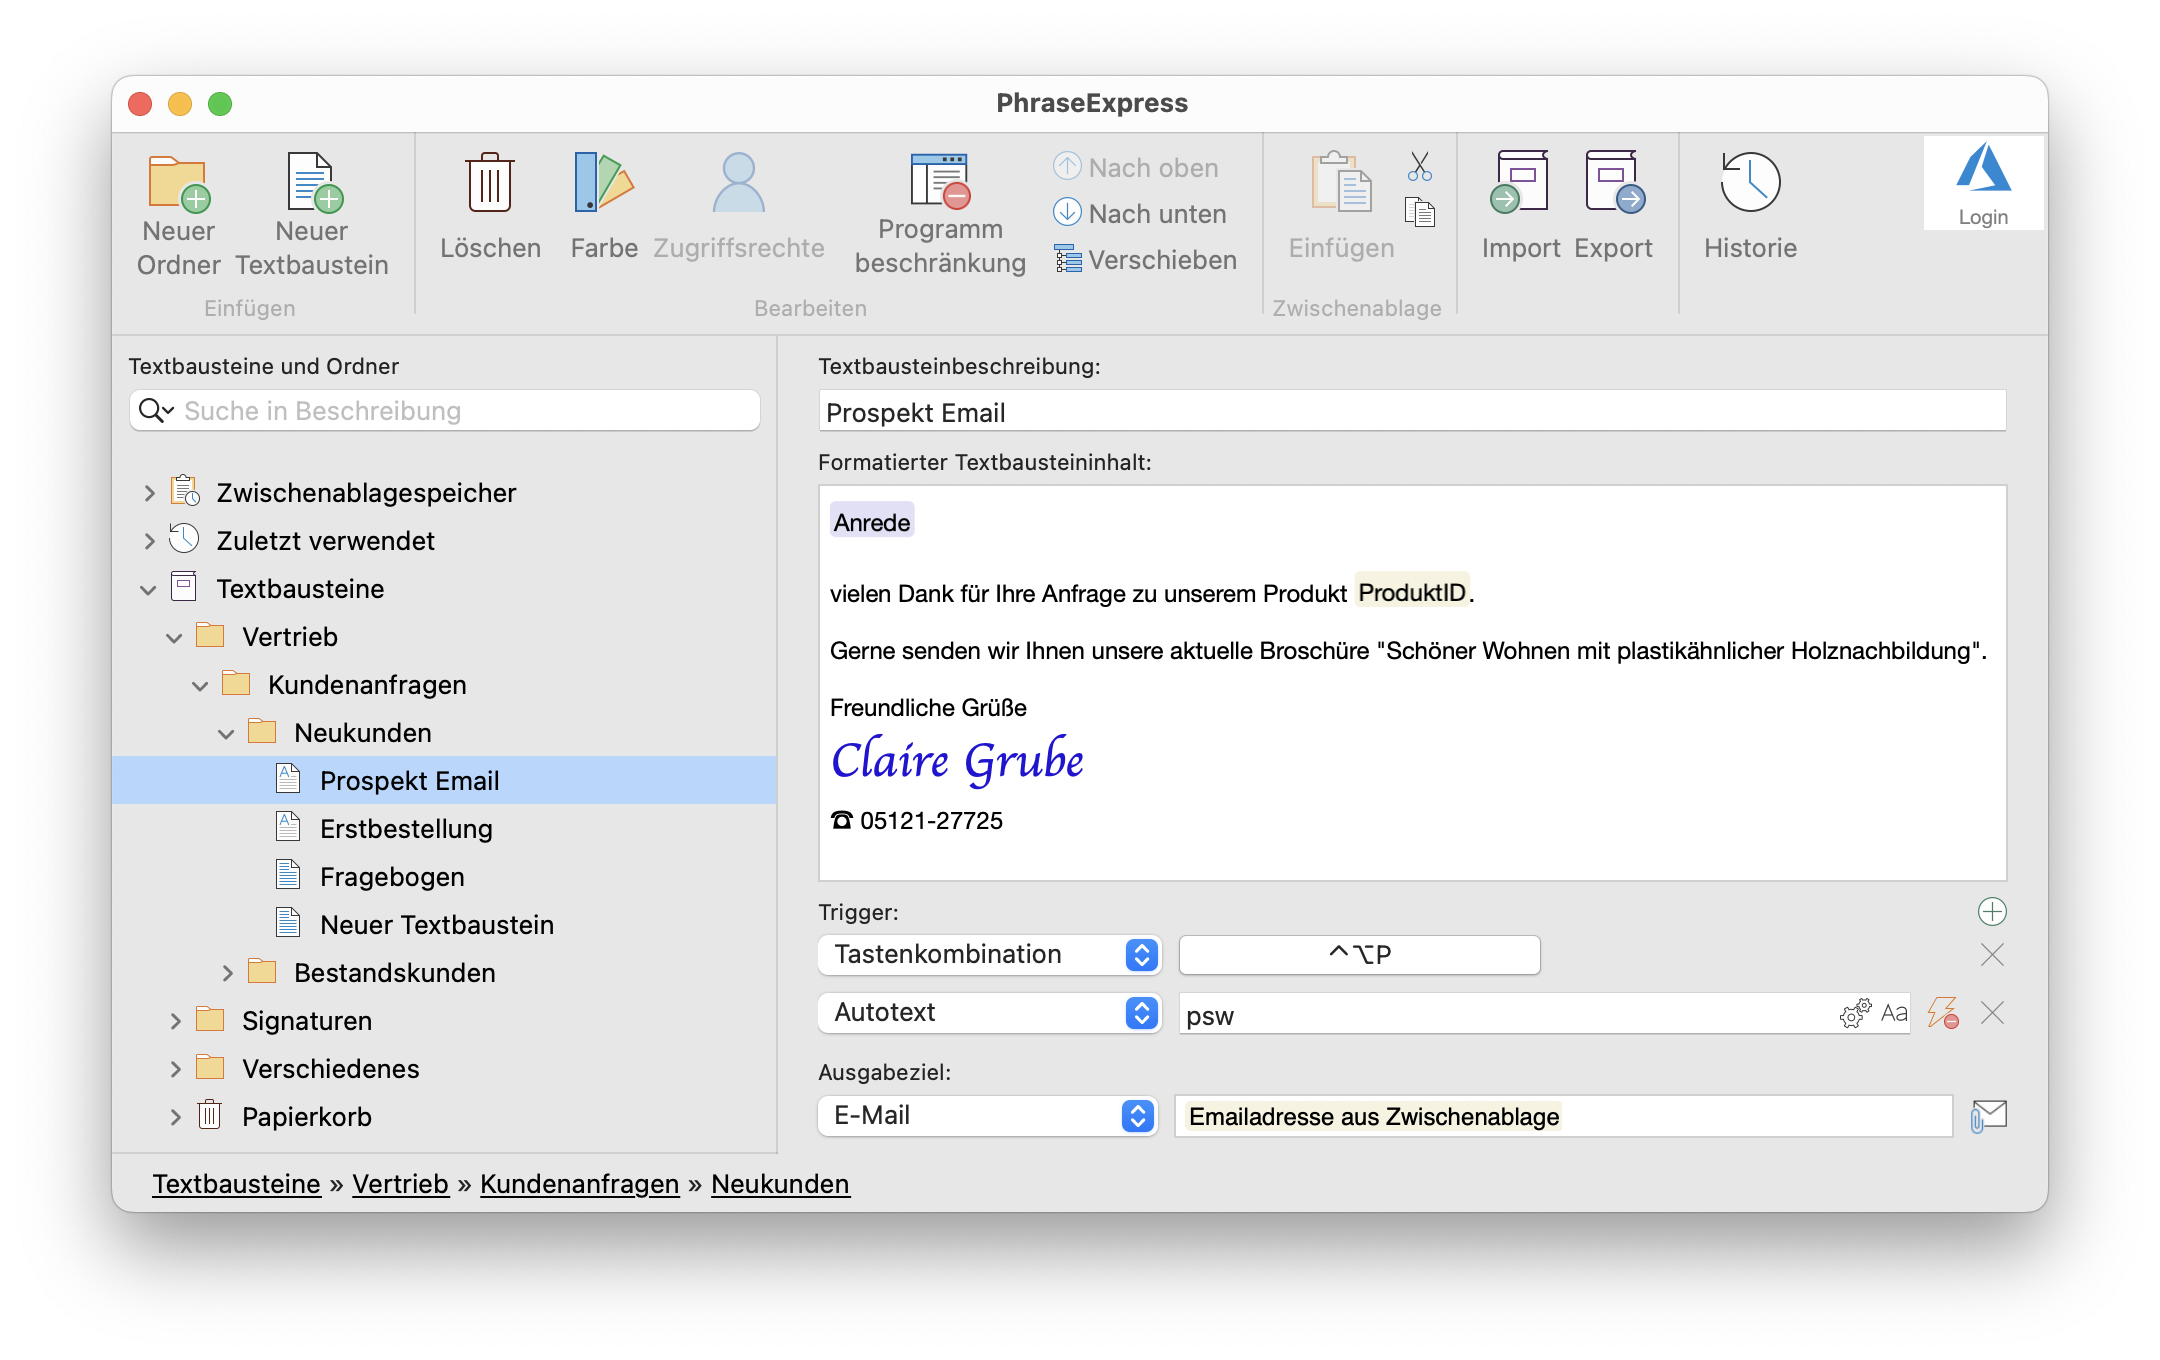This screenshot has height=1360, width=2160.
Task: Select the Verschiedenes folder
Action: (x=331, y=1068)
